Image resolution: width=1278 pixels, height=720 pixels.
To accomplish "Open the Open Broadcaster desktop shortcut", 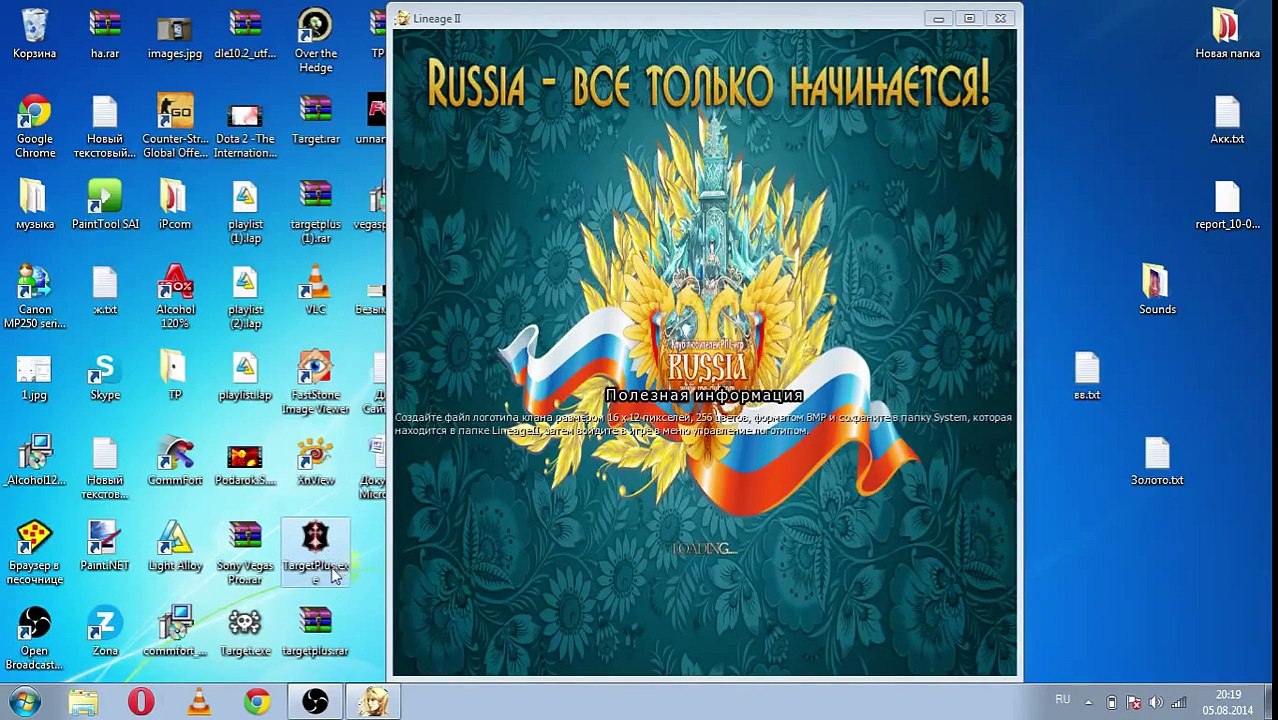I will (x=34, y=638).
